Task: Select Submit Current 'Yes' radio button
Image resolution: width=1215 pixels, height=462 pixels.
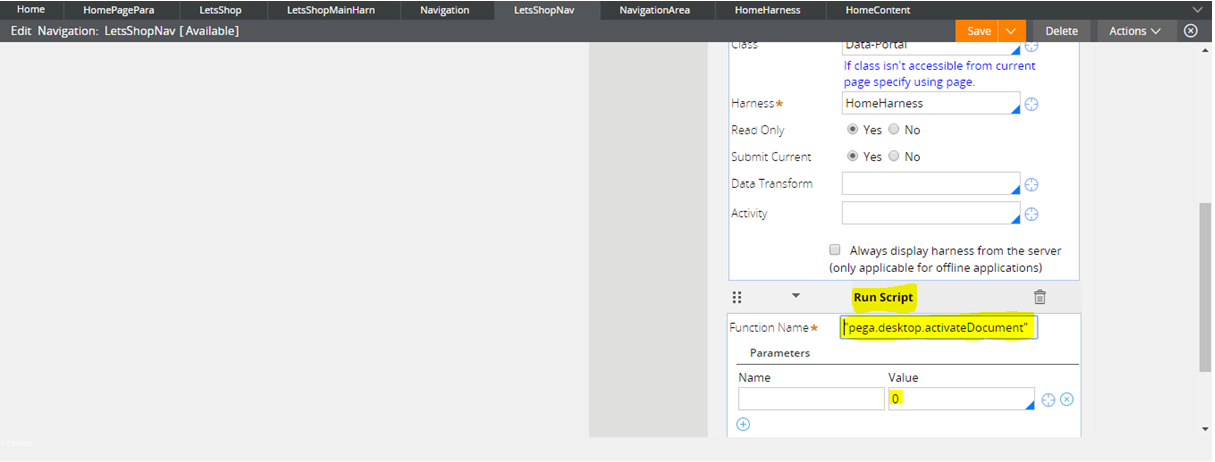Action: [x=853, y=157]
